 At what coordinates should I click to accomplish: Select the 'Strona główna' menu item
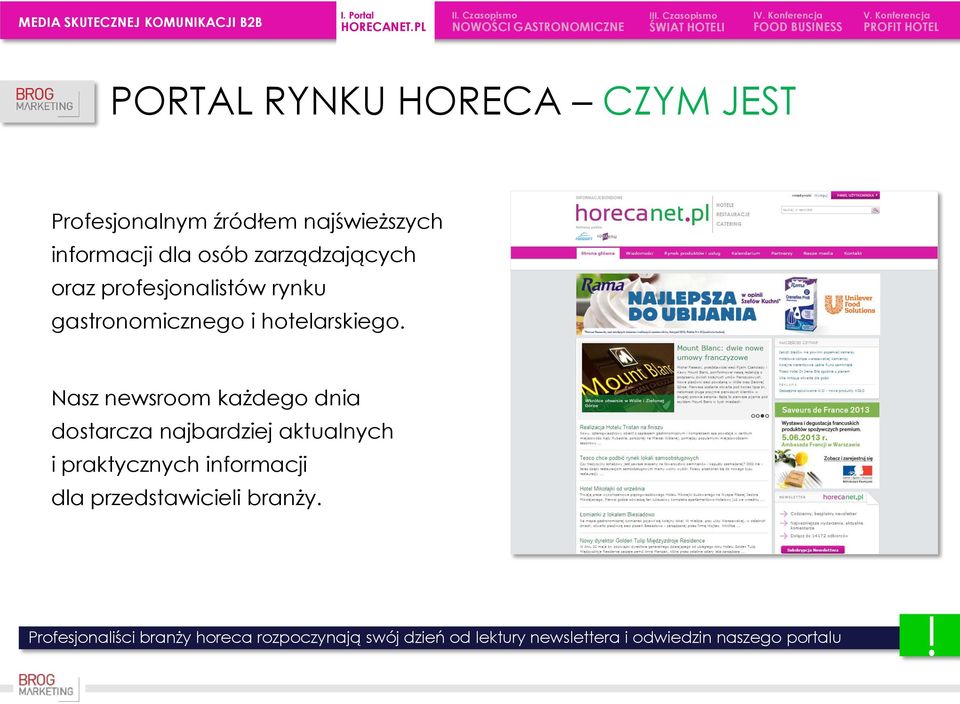598,253
